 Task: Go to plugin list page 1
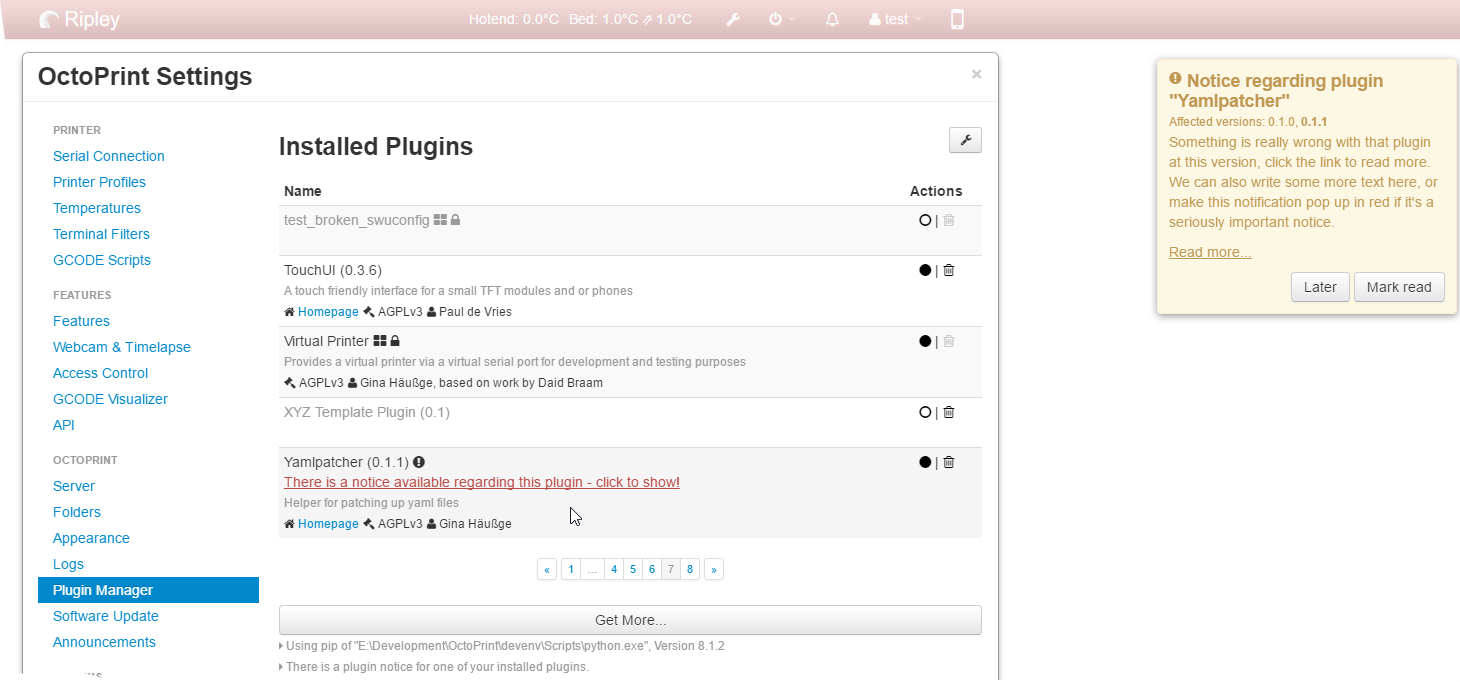coord(570,569)
